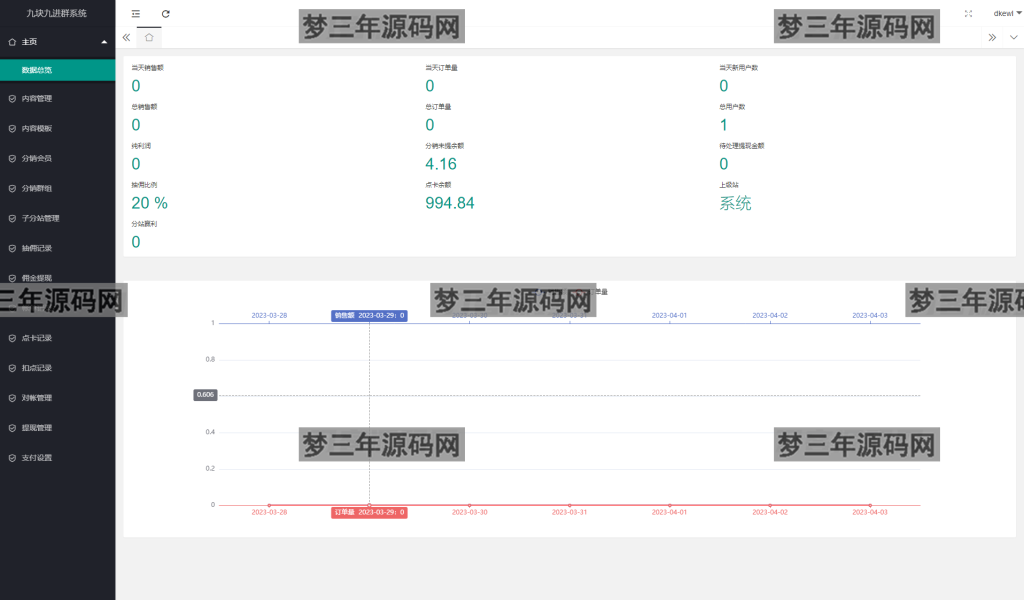Click the shield icon beside 支付设置
This screenshot has height=600, width=1024.
[12, 458]
